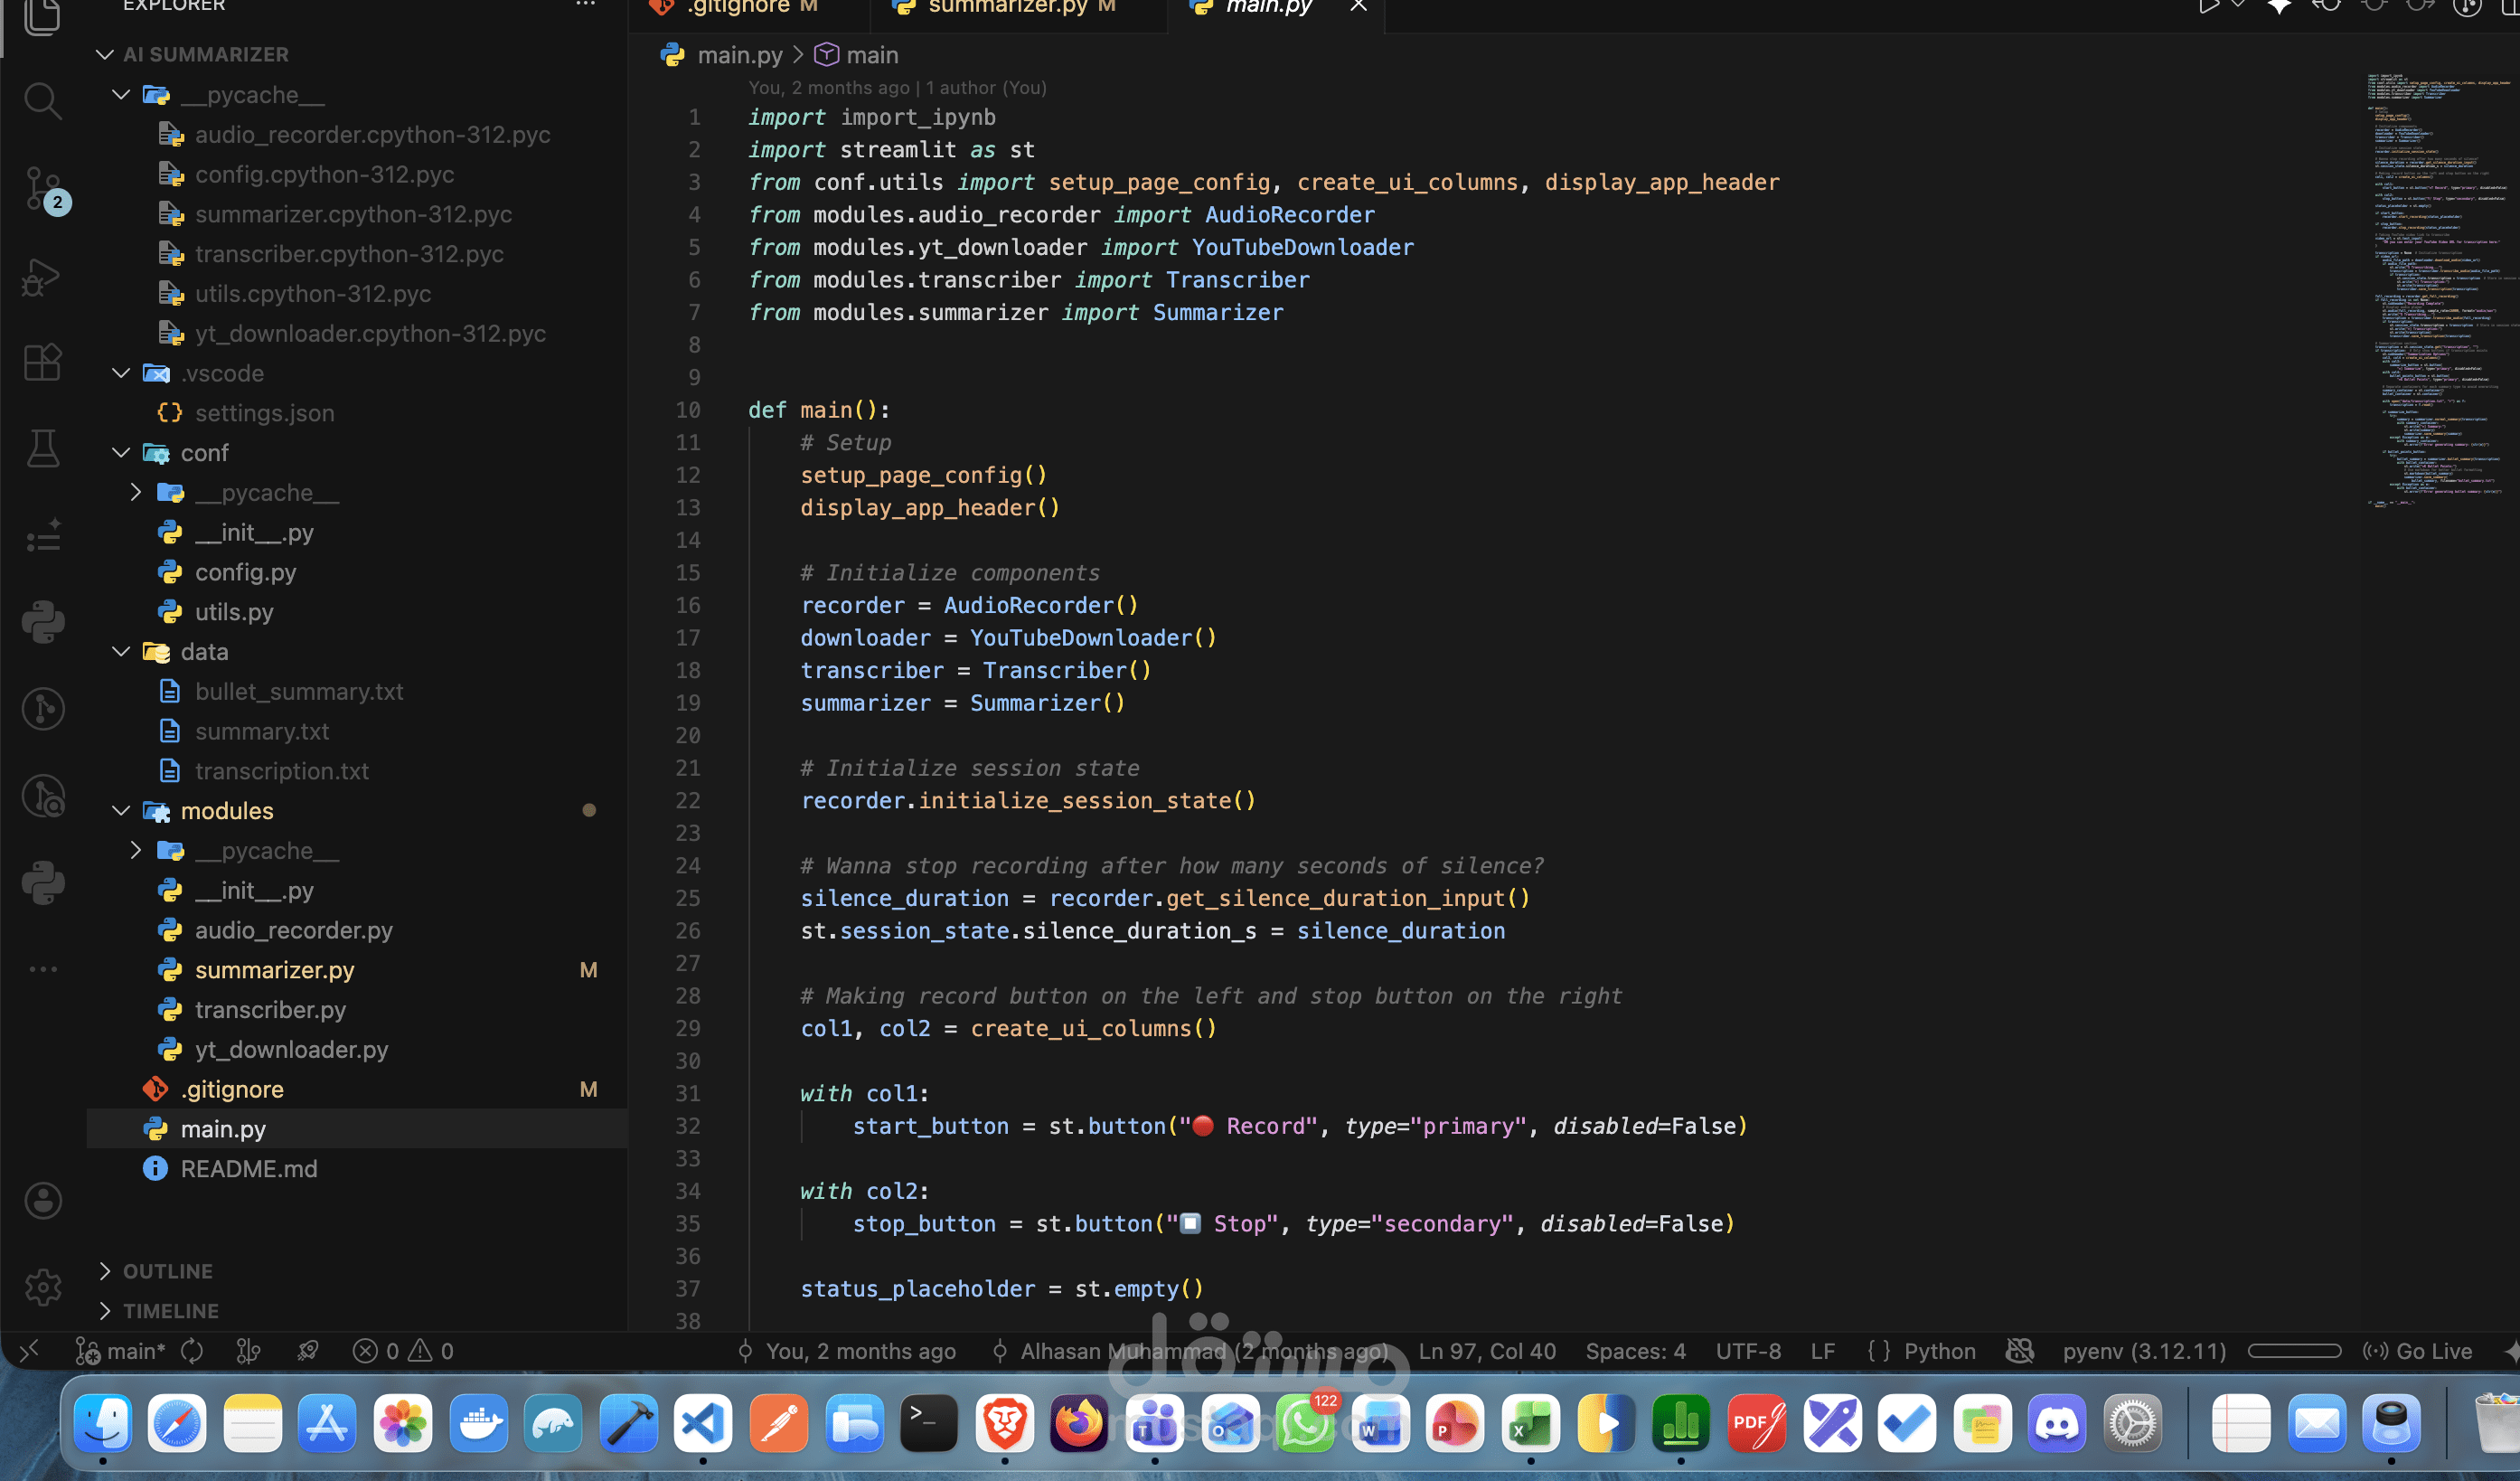
Task: Click Synchronize Changes icon in status bar
Action: point(192,1351)
